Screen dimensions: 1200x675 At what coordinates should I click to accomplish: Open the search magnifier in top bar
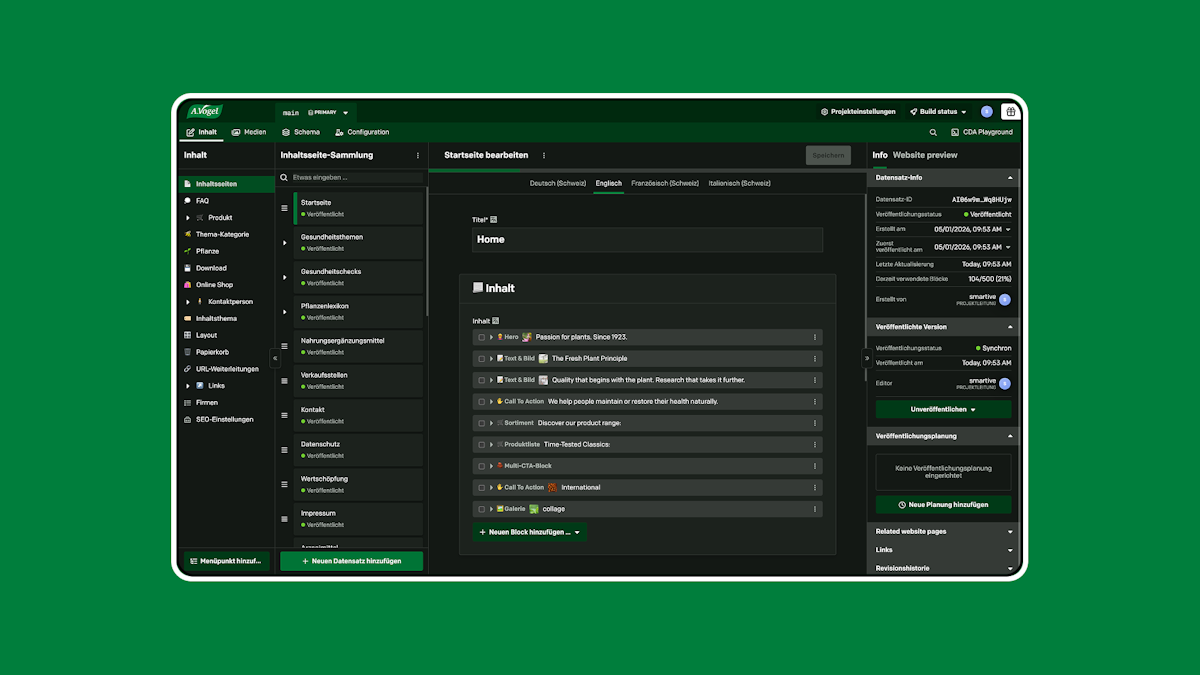934,132
